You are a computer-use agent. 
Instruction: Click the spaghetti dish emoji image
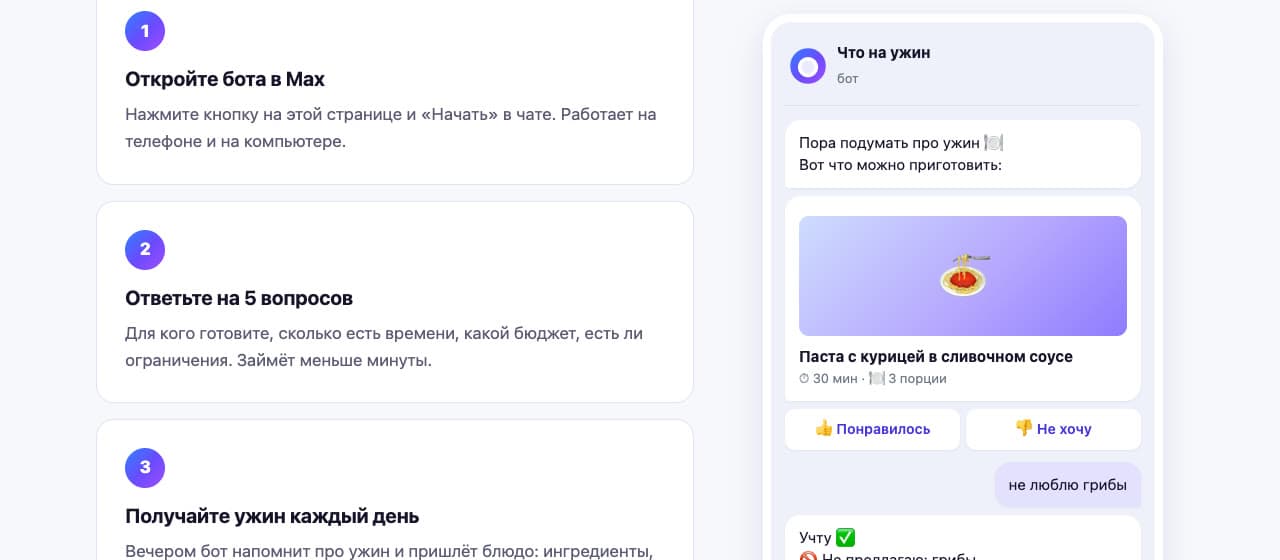[x=964, y=275]
